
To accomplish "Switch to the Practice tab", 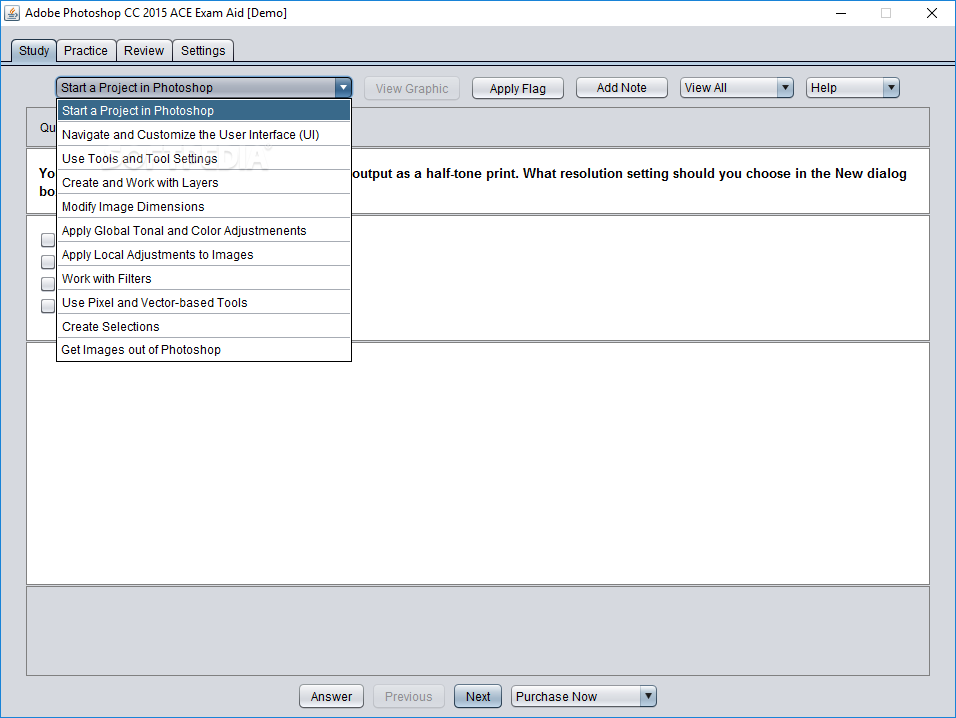I will coord(86,51).
